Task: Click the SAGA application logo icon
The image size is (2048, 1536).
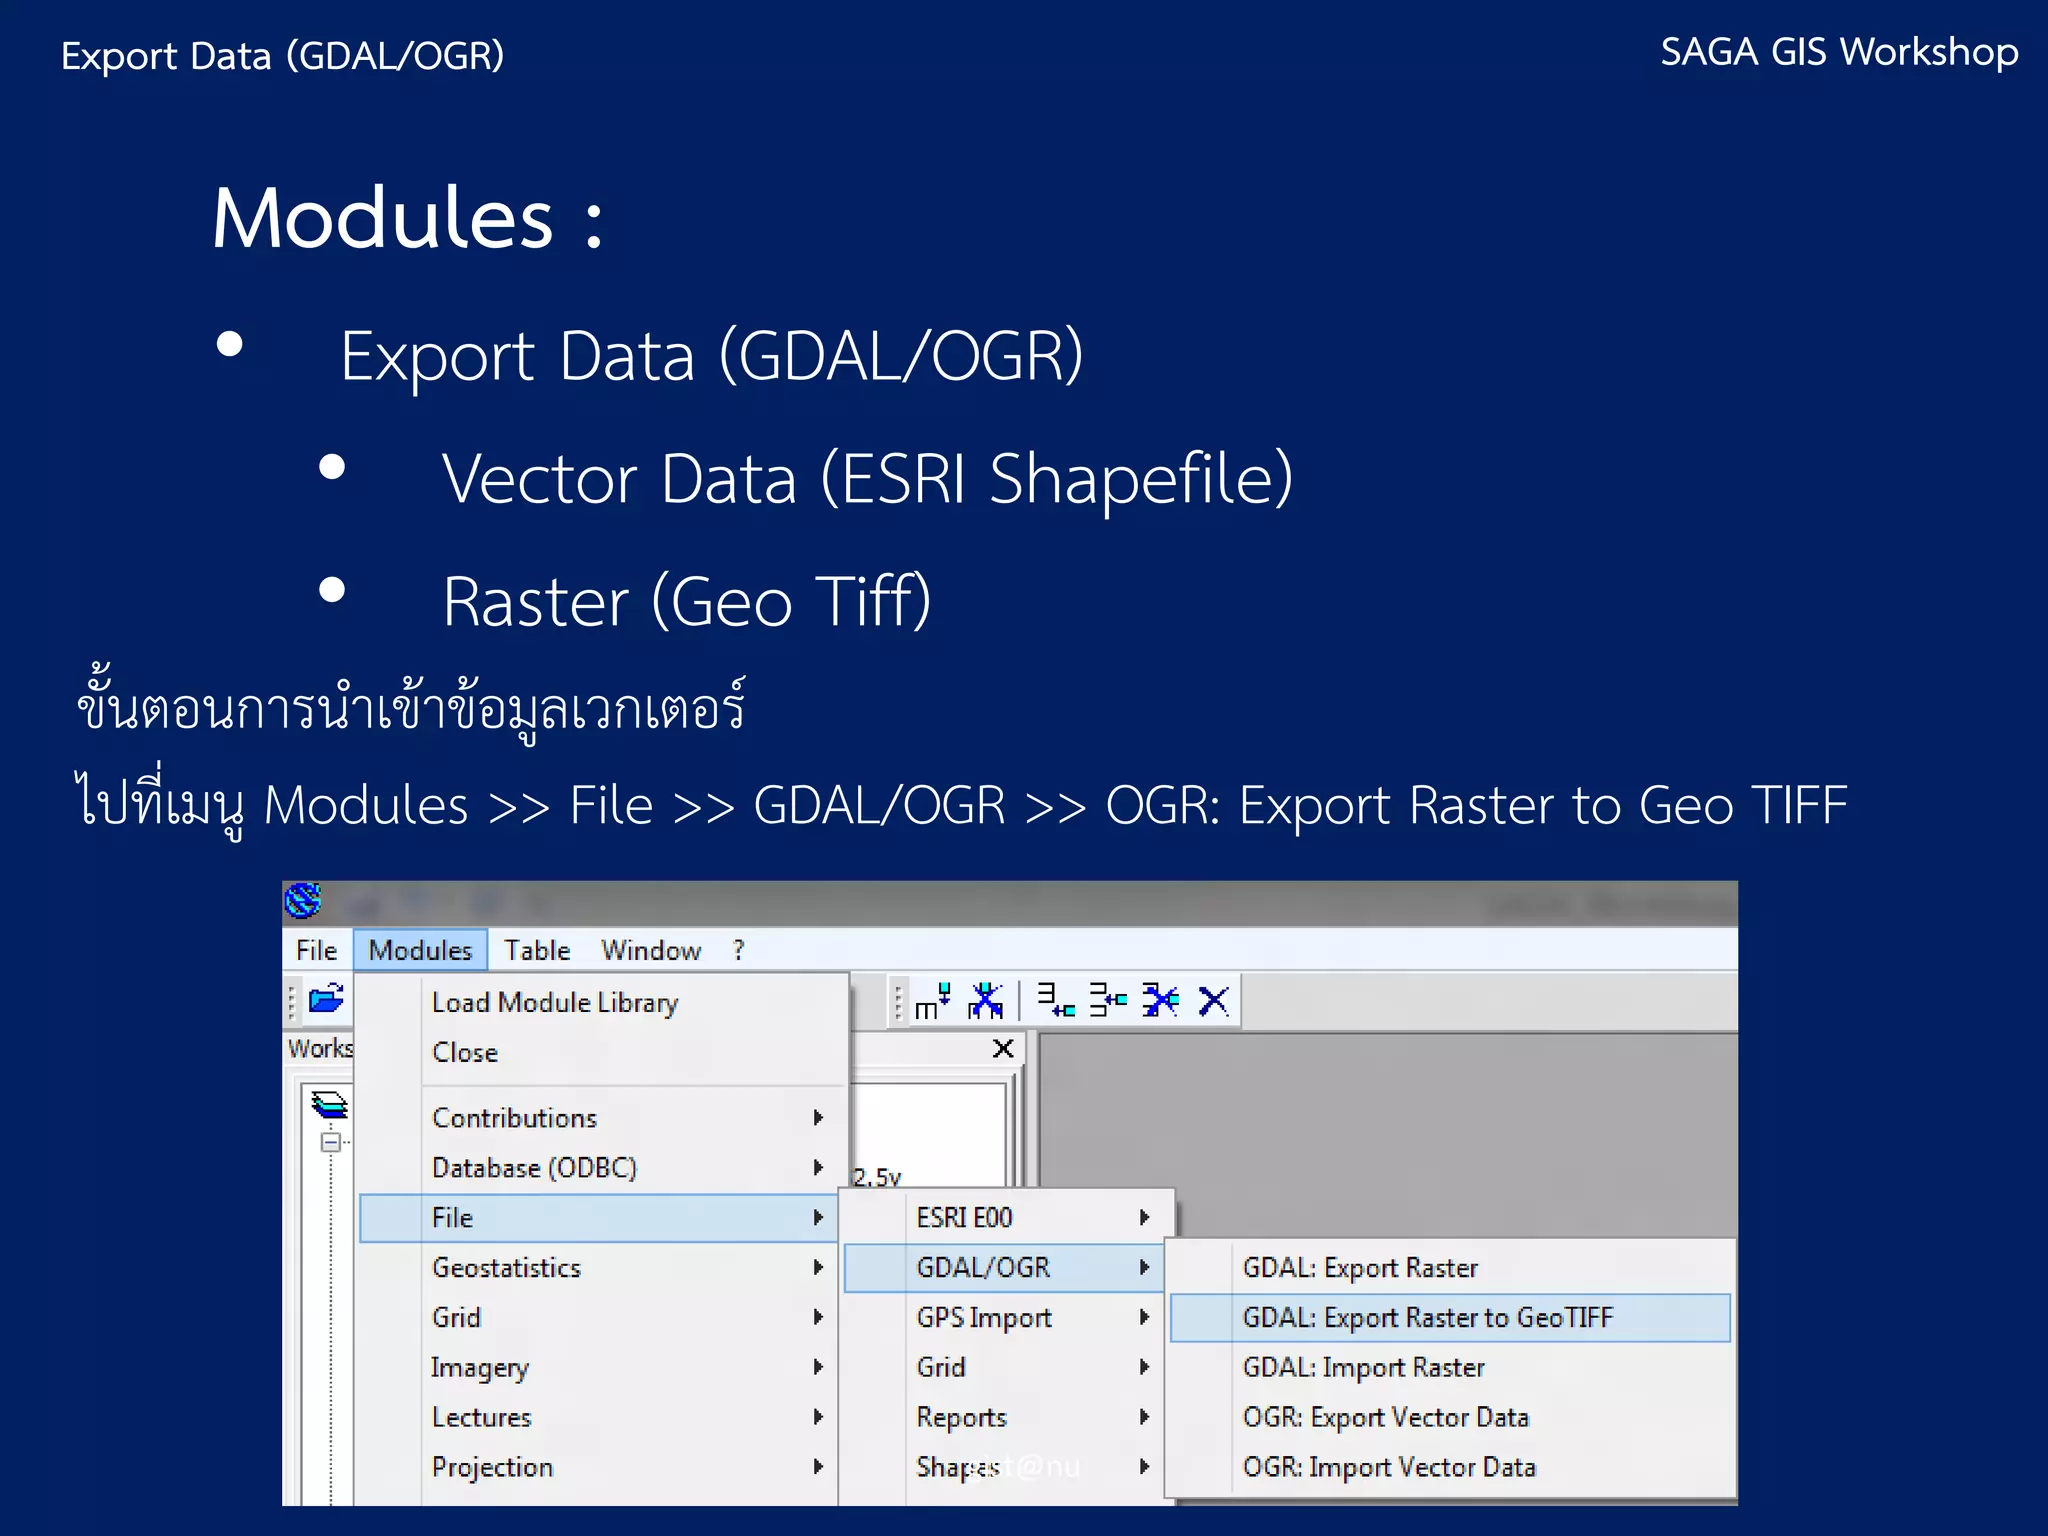Action: tap(303, 901)
